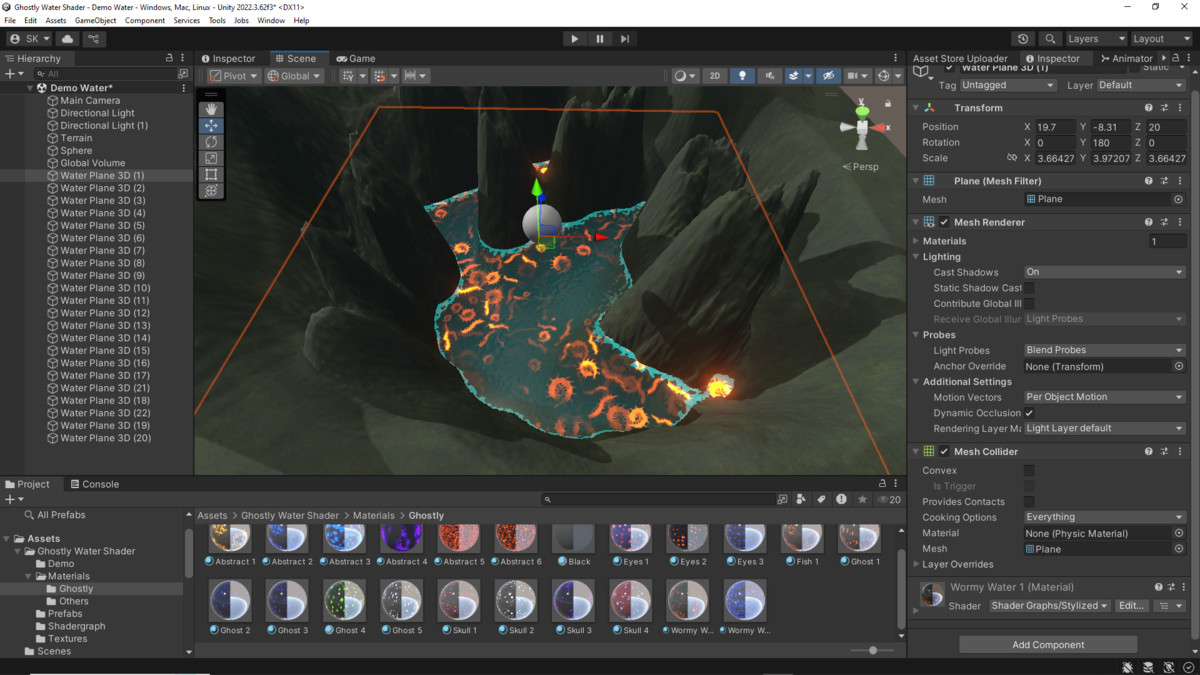The height and width of the screenshot is (675, 1200).
Task: Open the Global handle rotation dropdown
Action: (x=294, y=76)
